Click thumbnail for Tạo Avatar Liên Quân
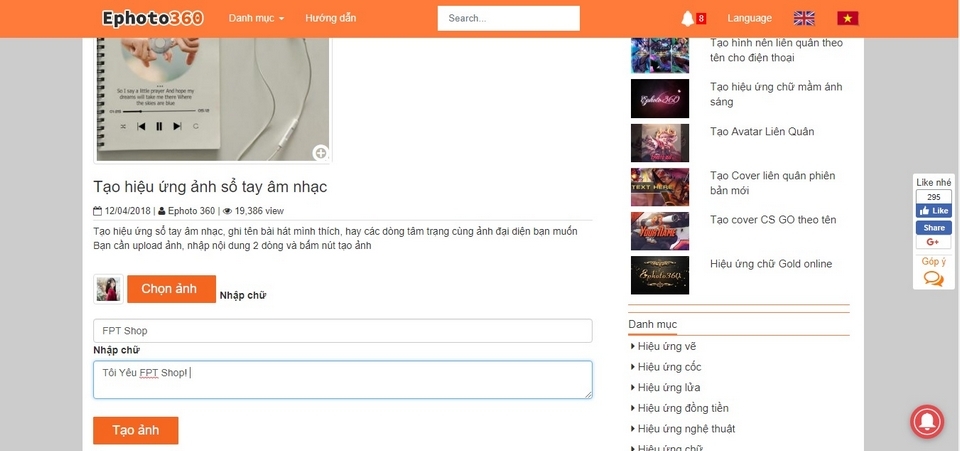The height and width of the screenshot is (451, 960). tap(659, 143)
